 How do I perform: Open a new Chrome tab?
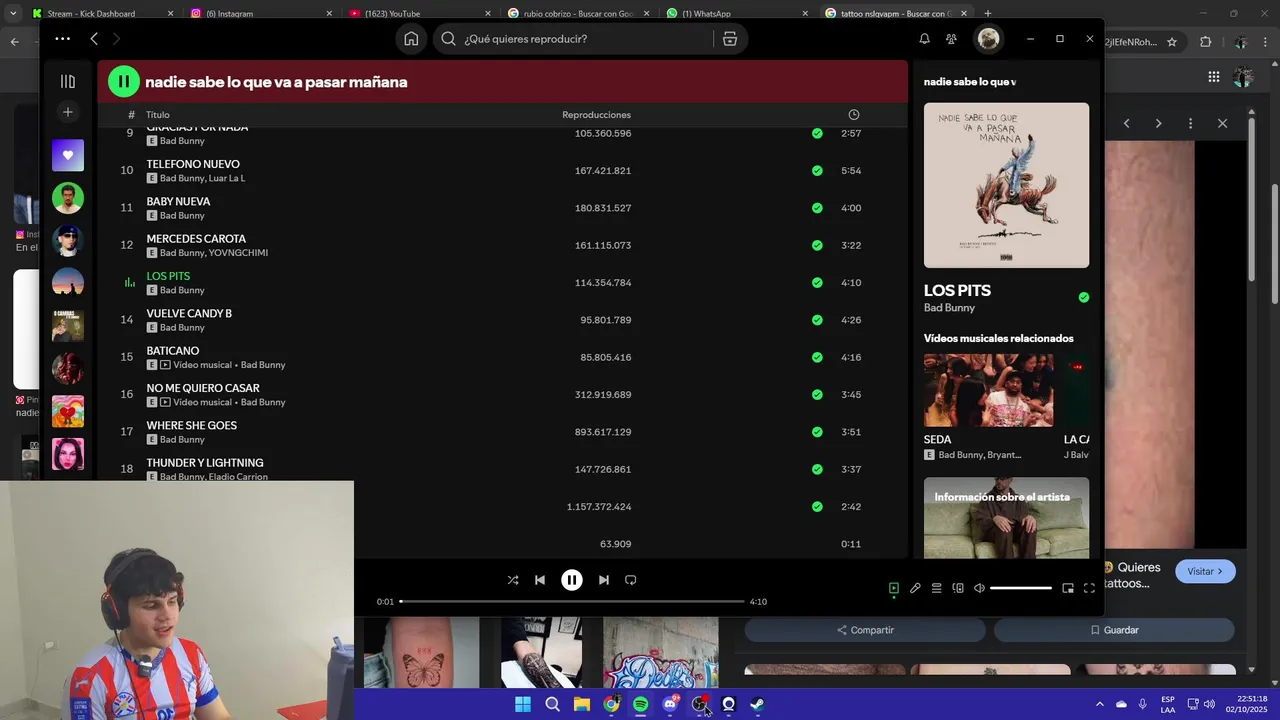(988, 14)
